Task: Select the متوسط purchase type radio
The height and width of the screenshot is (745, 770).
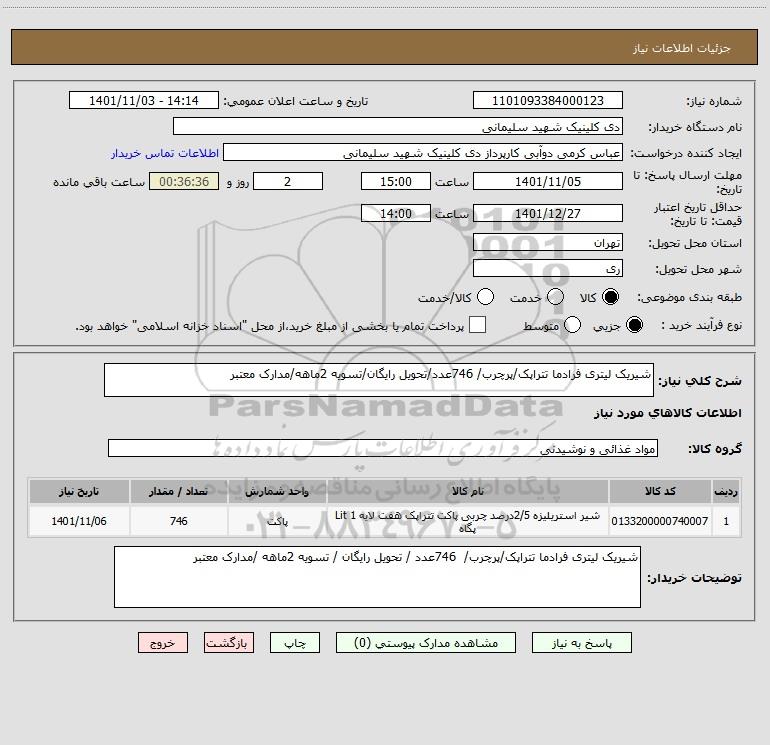Action: (572, 325)
